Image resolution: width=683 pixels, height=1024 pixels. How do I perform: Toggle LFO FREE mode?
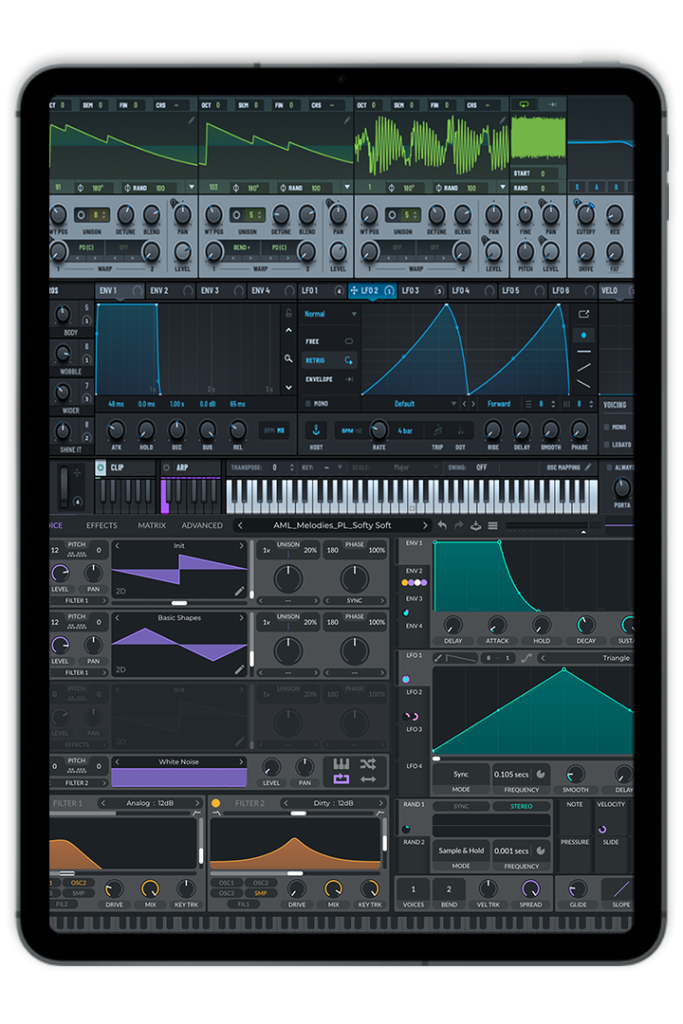[x=328, y=341]
